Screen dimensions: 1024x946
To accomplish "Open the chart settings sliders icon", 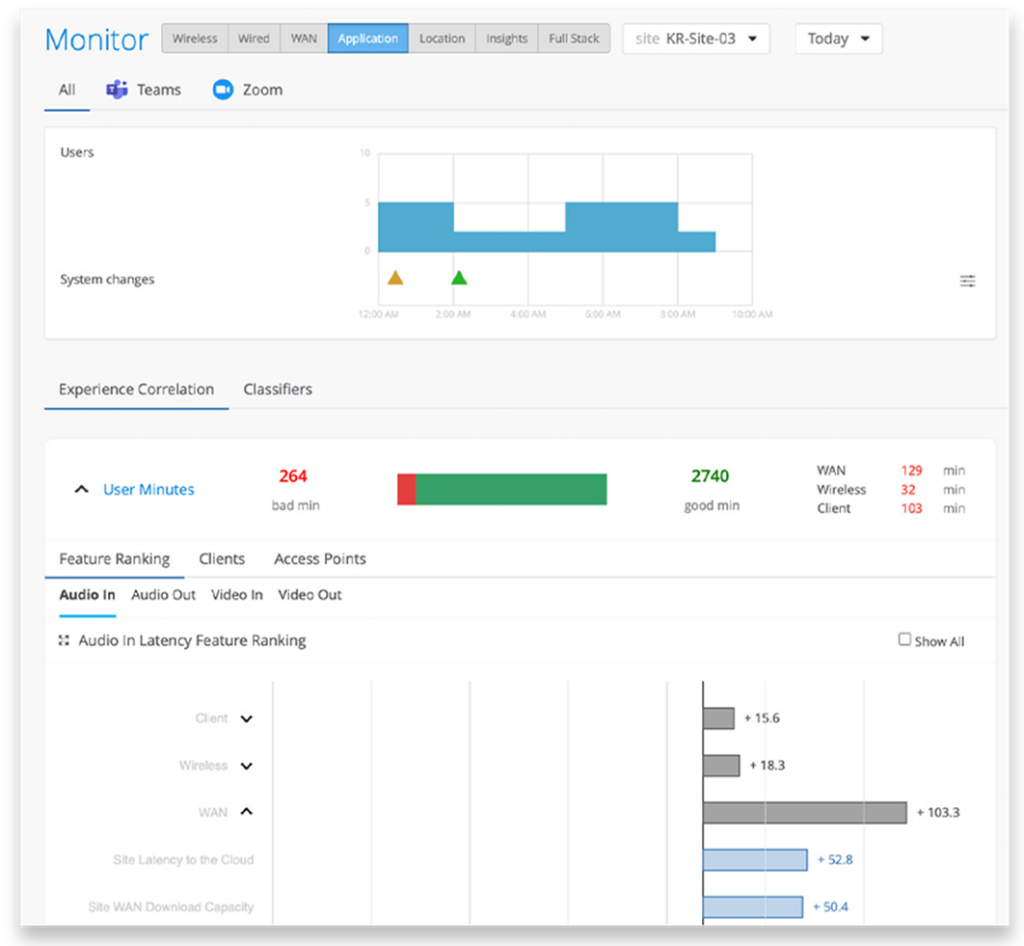I will tap(967, 281).
